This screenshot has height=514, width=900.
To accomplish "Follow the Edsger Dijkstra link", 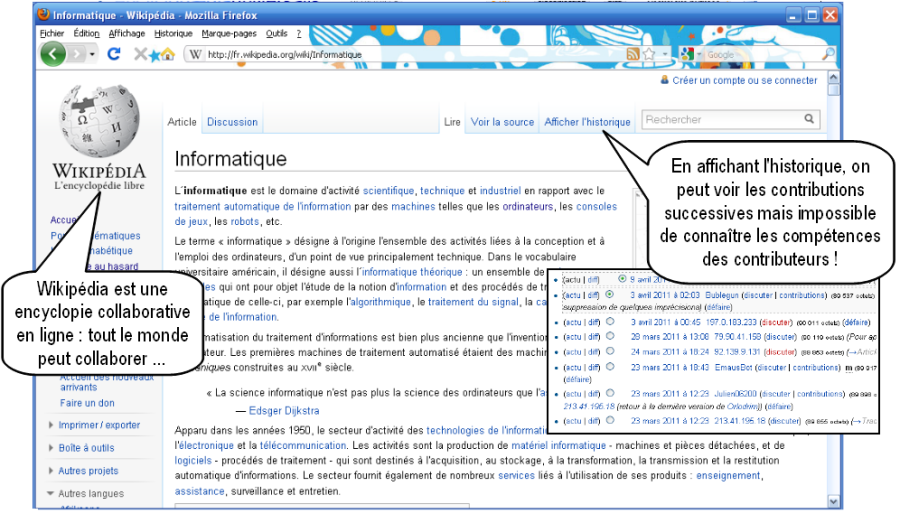I will pyautogui.click(x=284, y=411).
